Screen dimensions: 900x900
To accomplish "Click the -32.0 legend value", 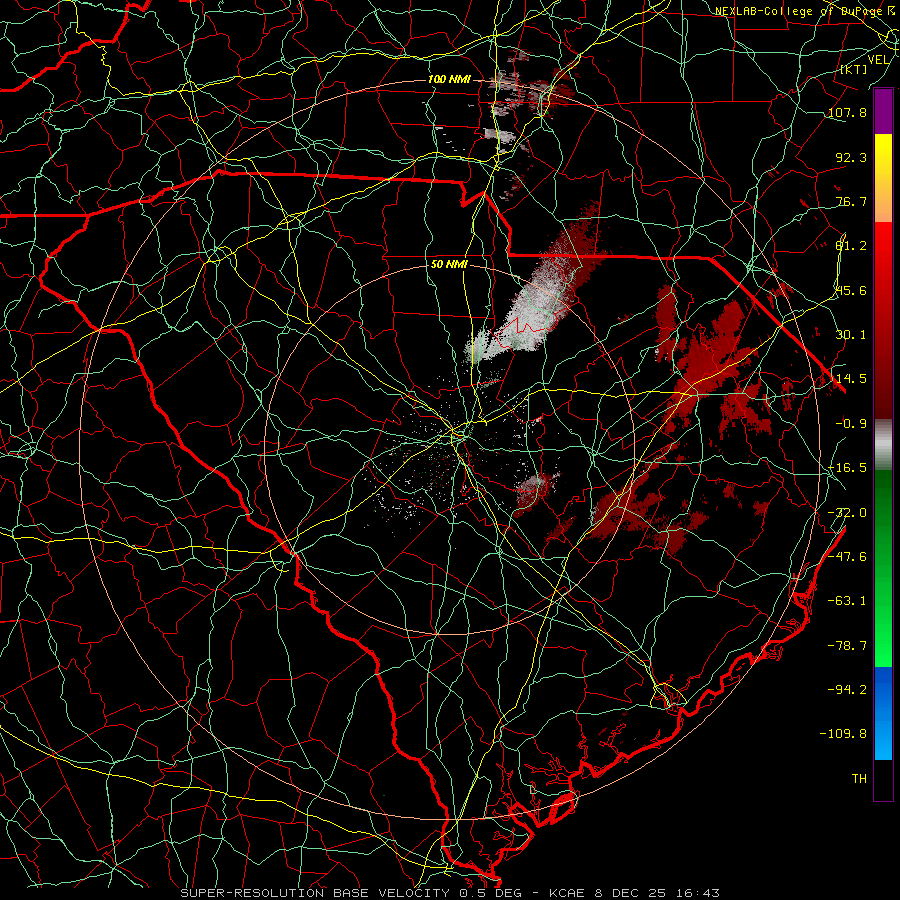I will coord(847,513).
